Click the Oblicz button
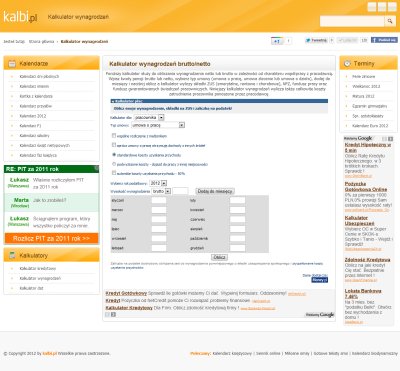Image resolution: width=400 pixels, height=371 pixels. coord(219,257)
